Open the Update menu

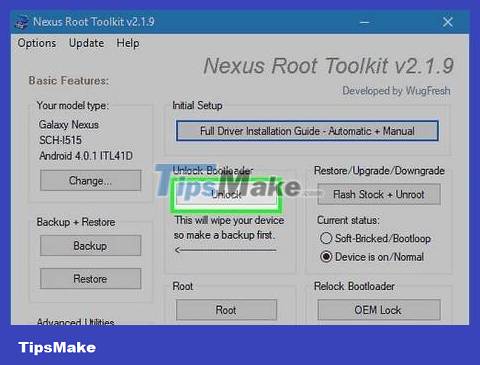(x=86, y=43)
